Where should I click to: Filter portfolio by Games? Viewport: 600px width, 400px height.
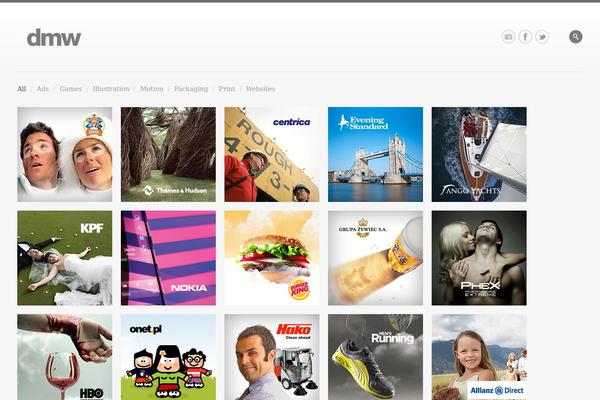pyautogui.click(x=70, y=89)
